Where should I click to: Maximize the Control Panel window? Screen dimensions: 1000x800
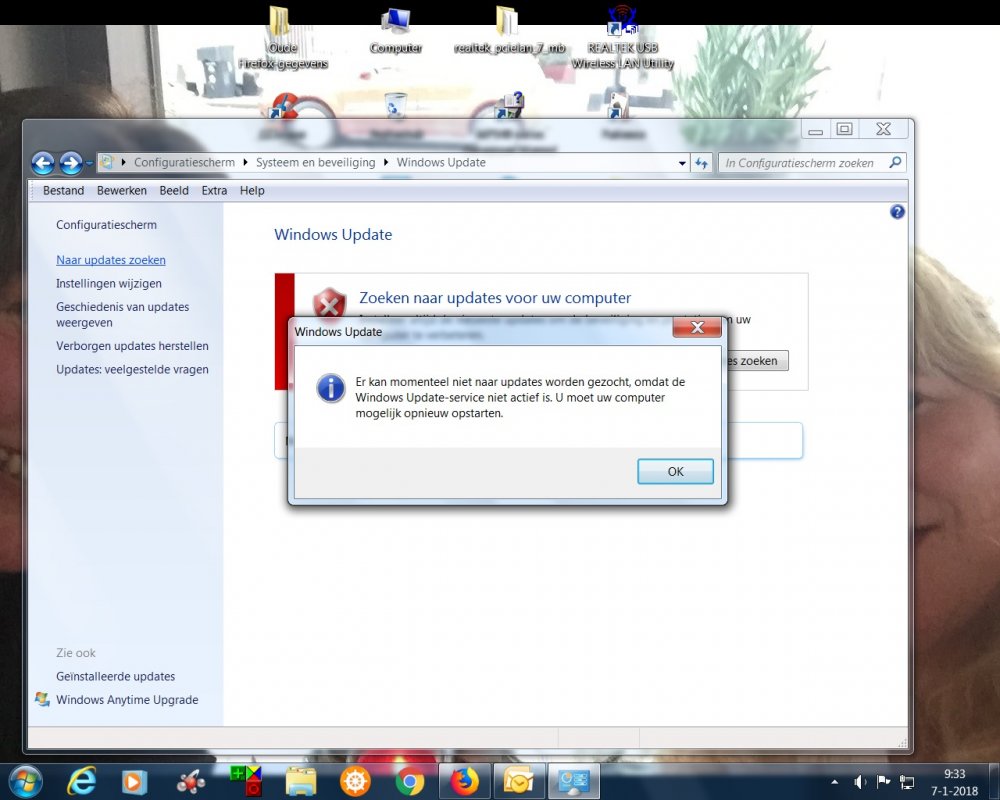pyautogui.click(x=844, y=130)
